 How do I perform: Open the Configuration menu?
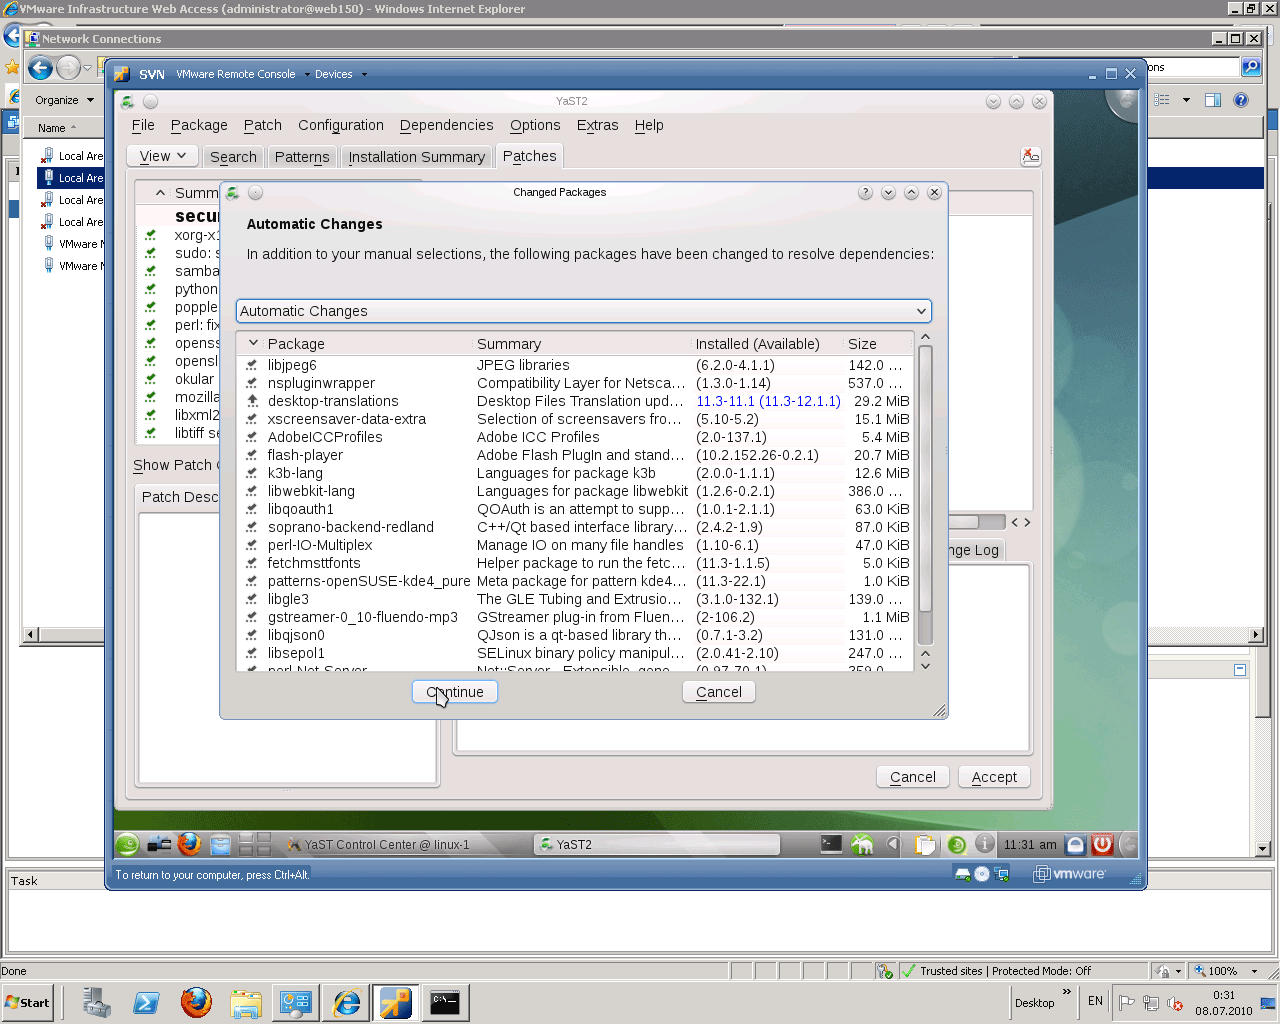point(341,125)
